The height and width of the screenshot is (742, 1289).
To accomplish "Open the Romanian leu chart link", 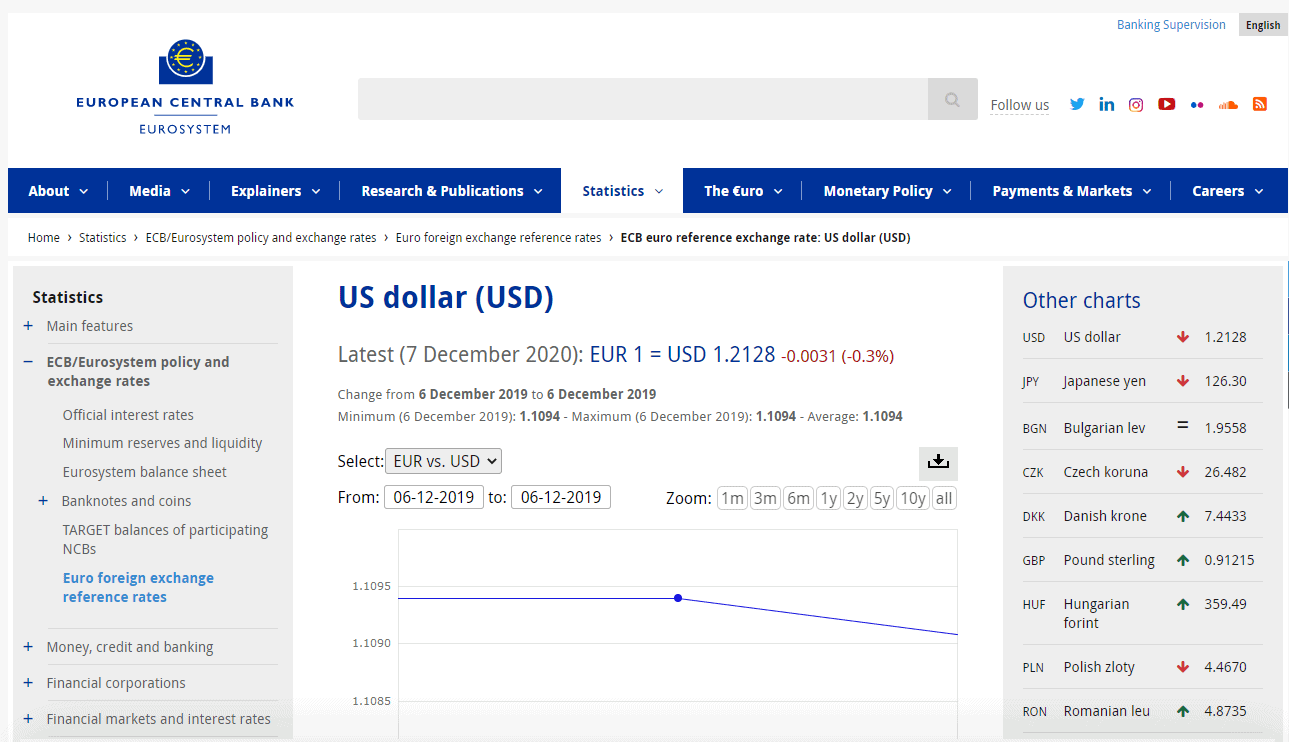I will point(1107,711).
